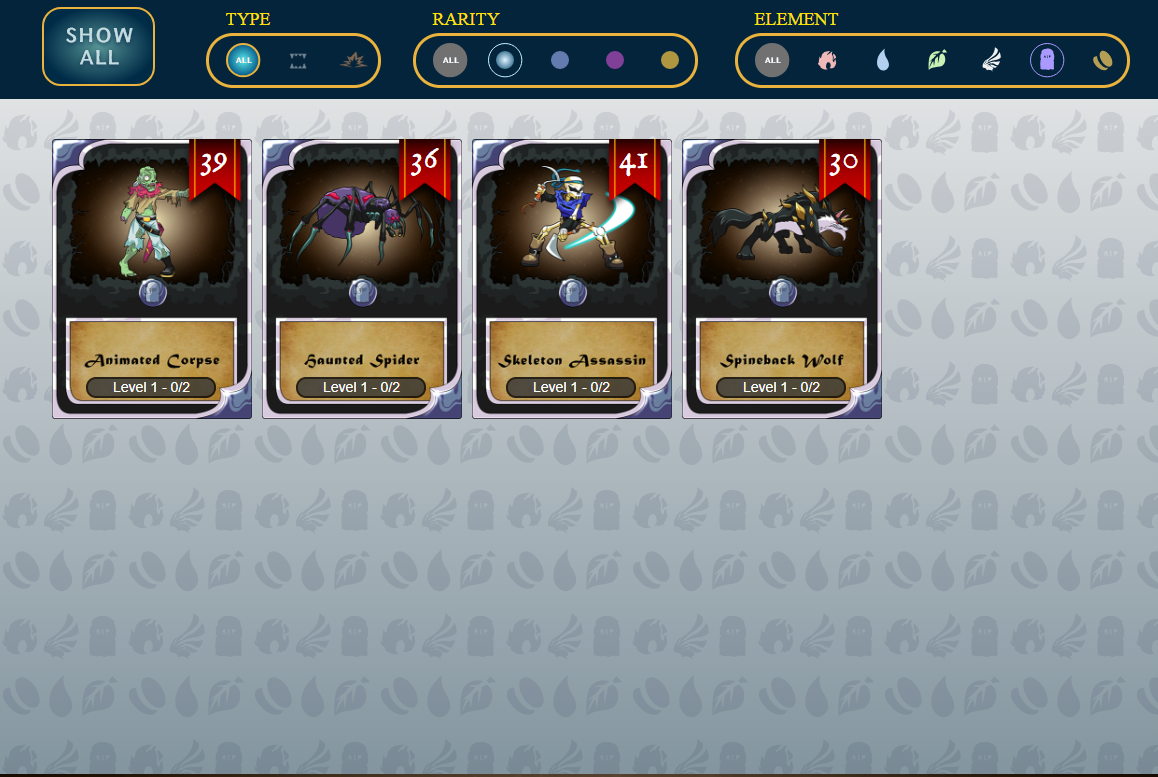The image size is (1158, 777).
Task: Select the Monster type claw icon
Action: click(353, 61)
